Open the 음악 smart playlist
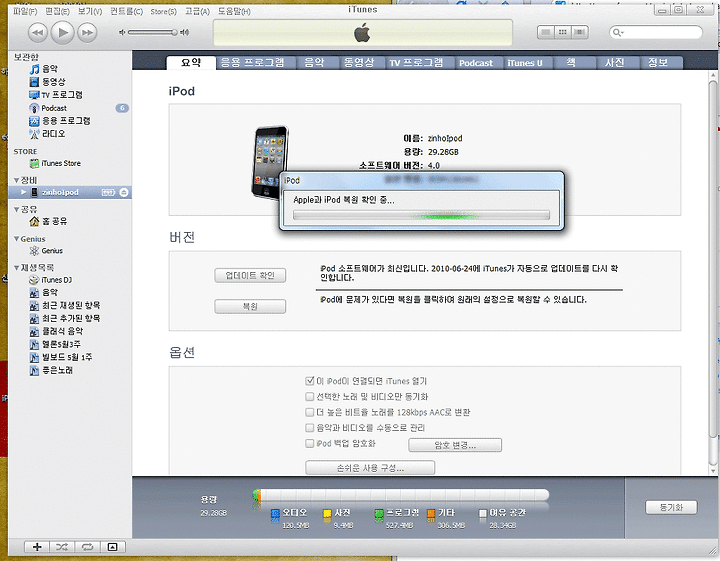The height and width of the screenshot is (561, 720). (50, 292)
